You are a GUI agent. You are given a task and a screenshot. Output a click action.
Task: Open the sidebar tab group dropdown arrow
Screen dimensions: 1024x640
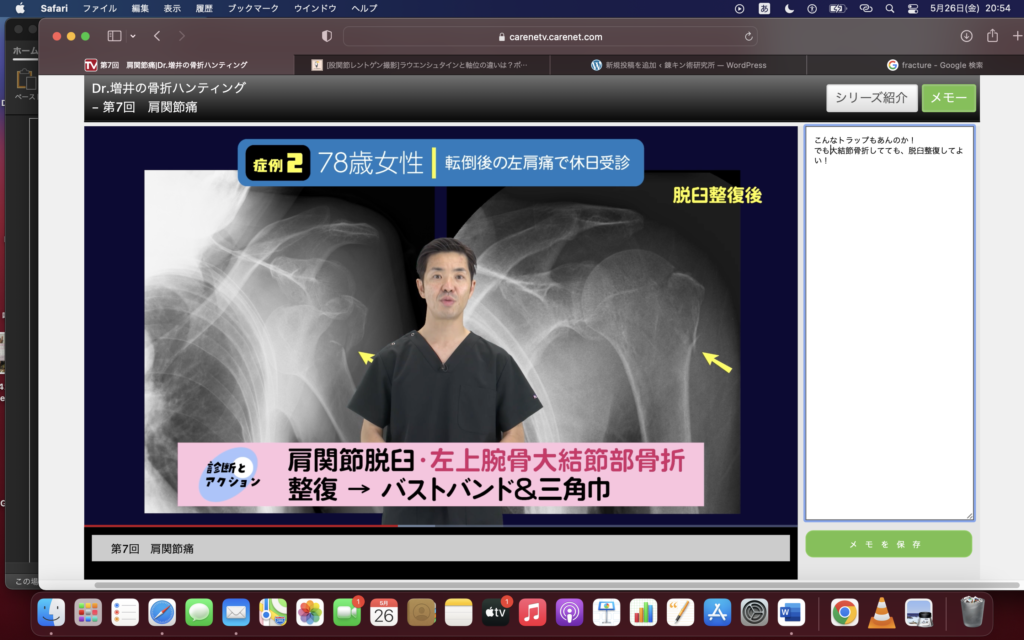(x=132, y=36)
